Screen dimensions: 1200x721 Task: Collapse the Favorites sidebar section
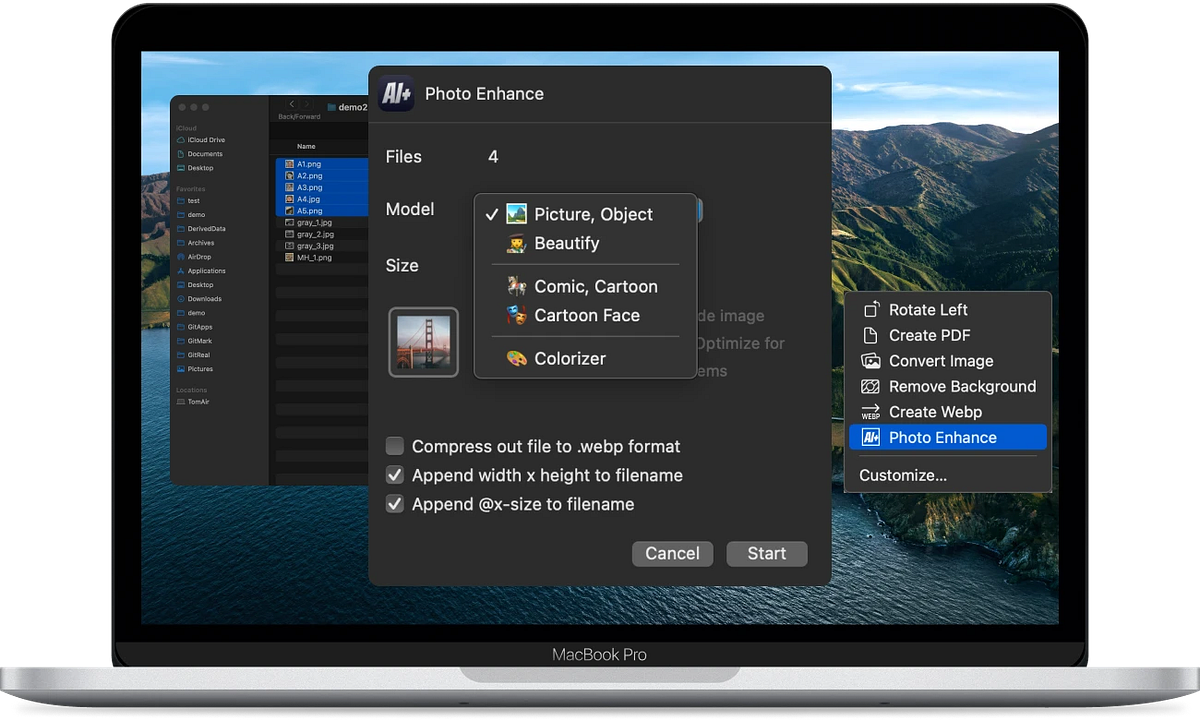coord(190,188)
